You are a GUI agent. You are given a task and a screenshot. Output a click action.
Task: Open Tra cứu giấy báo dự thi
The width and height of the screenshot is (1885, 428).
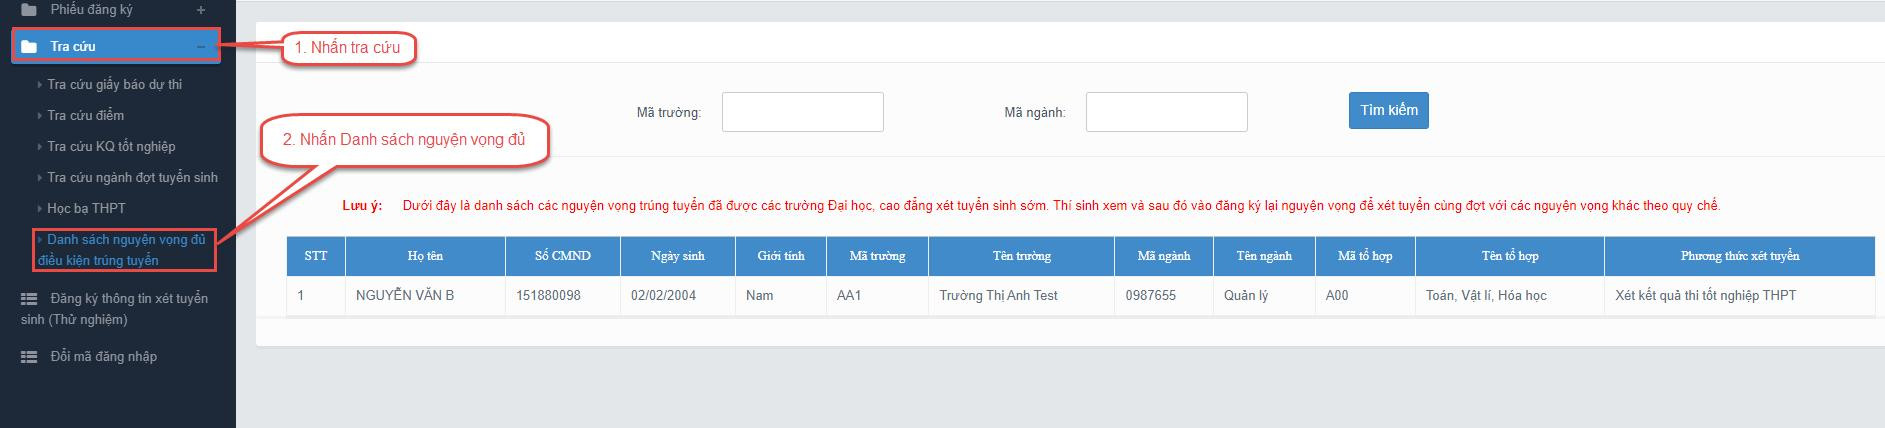tap(114, 85)
